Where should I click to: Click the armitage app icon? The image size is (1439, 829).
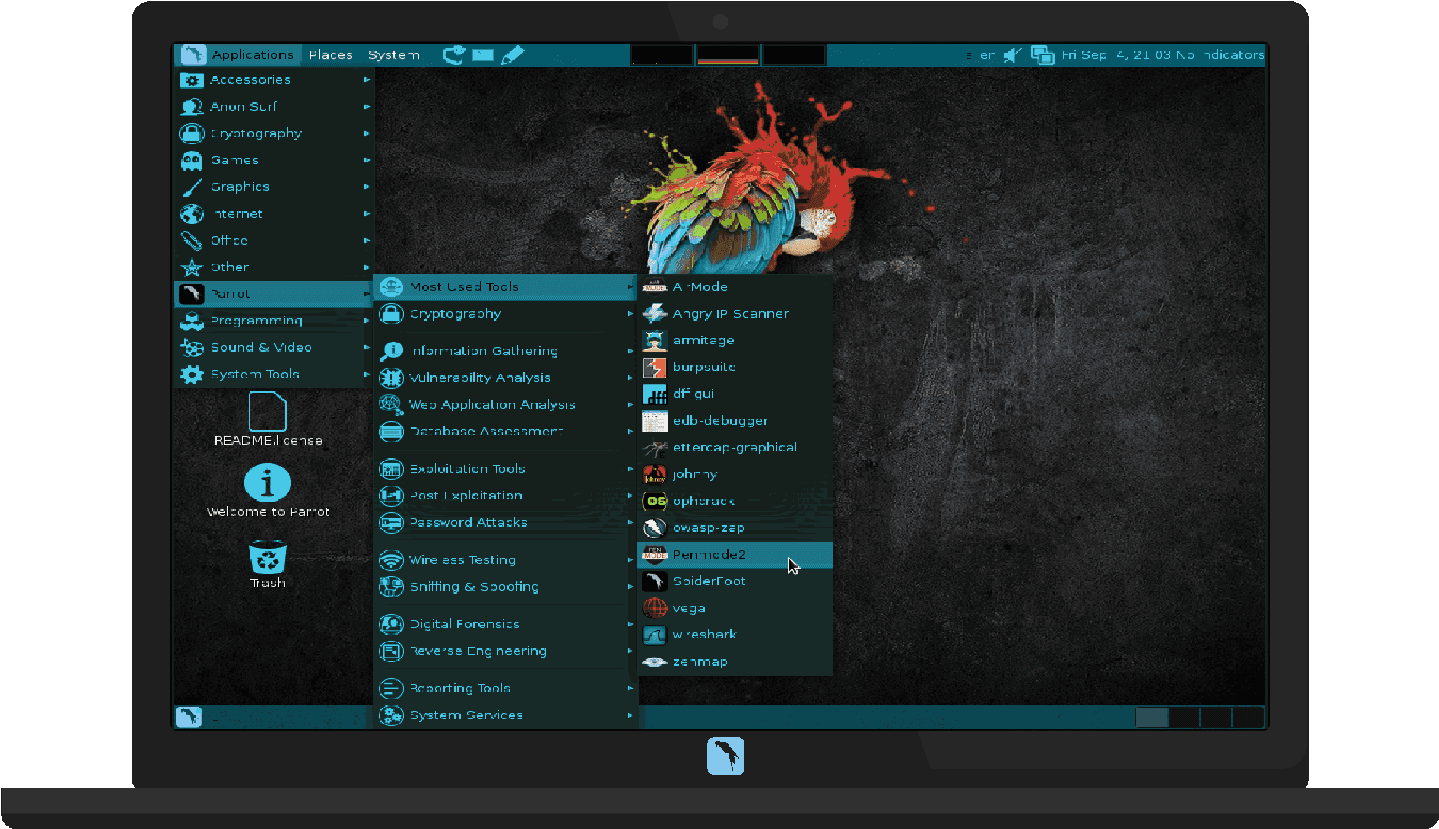[x=654, y=341]
